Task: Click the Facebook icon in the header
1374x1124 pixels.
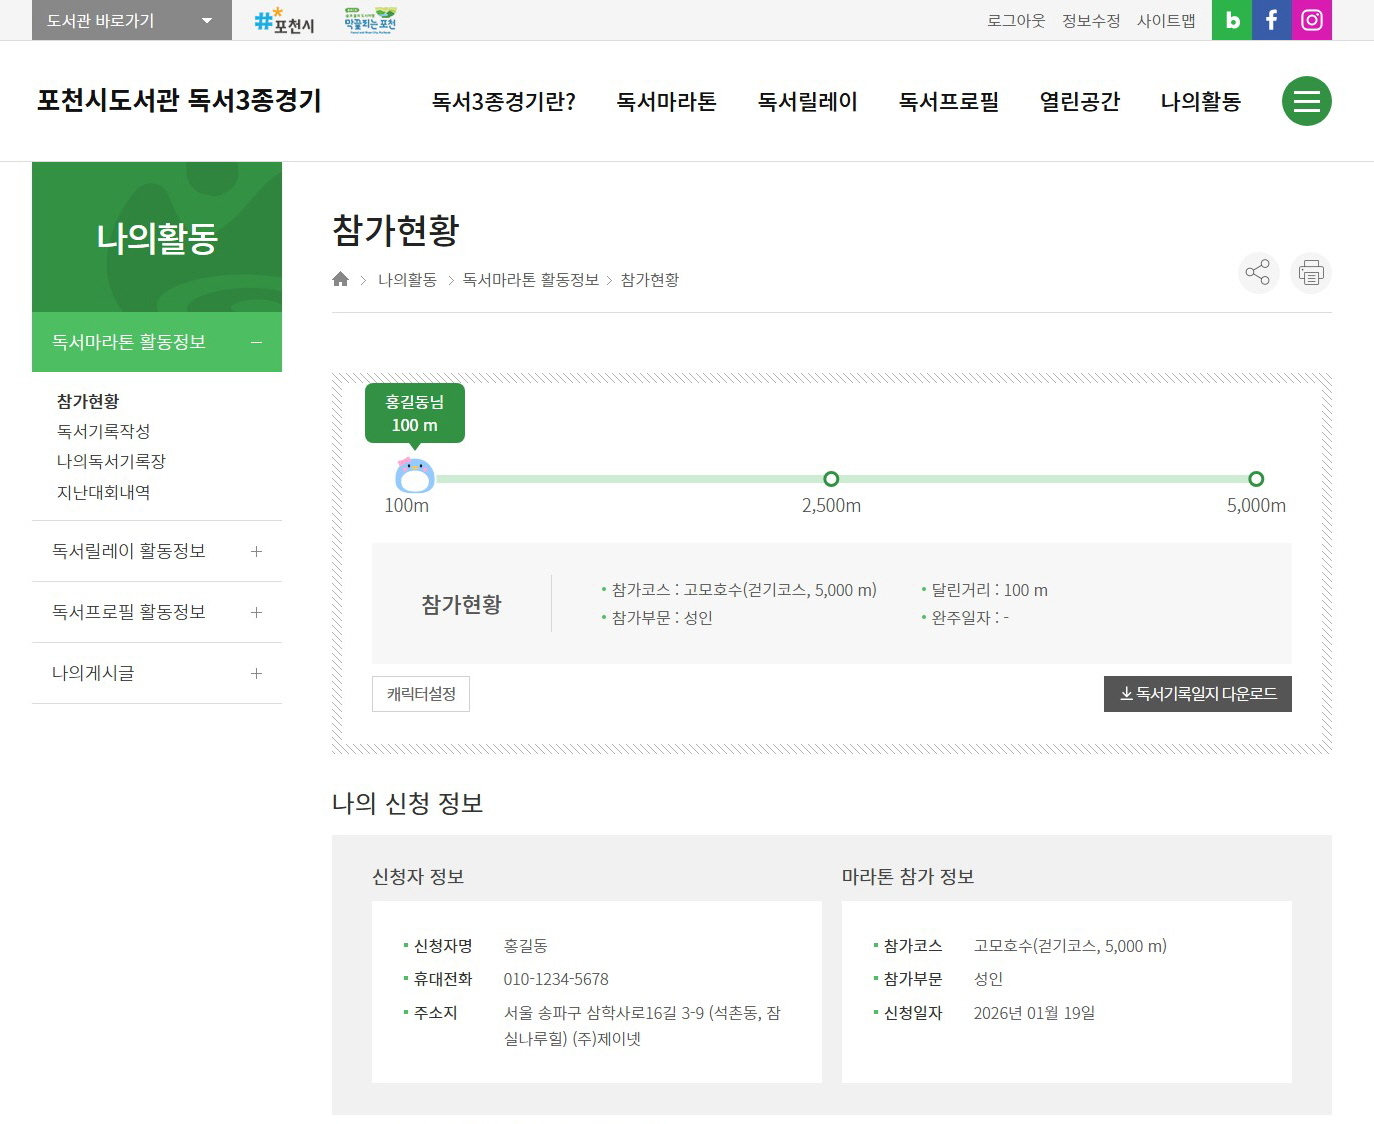Action: [x=1271, y=20]
